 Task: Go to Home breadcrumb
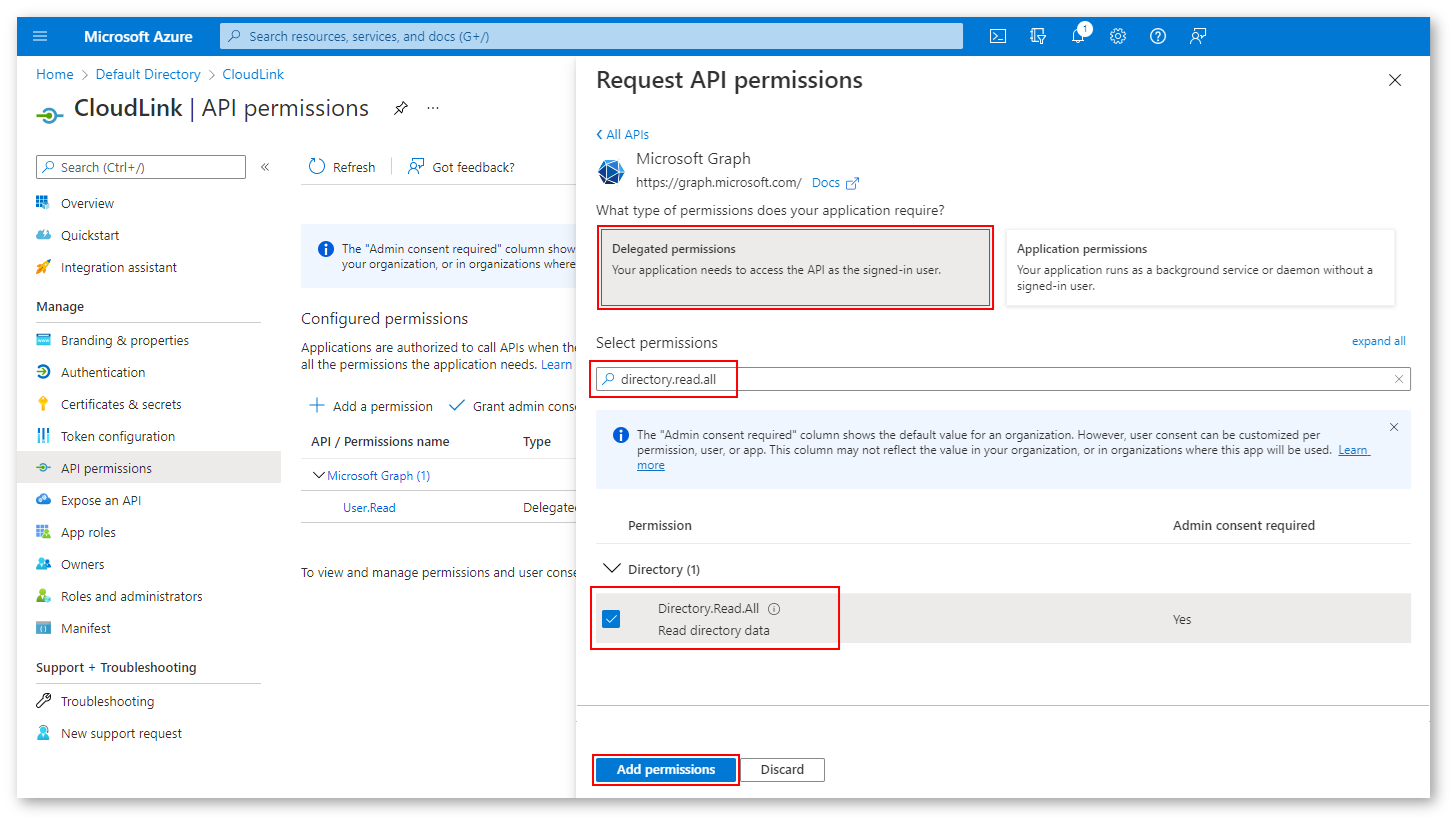[55, 74]
